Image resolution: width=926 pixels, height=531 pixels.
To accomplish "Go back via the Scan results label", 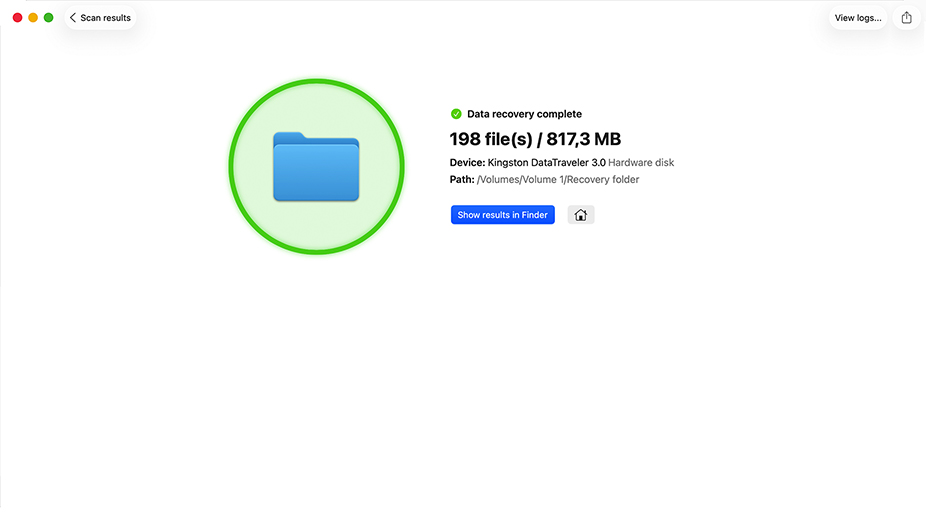I will coord(105,18).
